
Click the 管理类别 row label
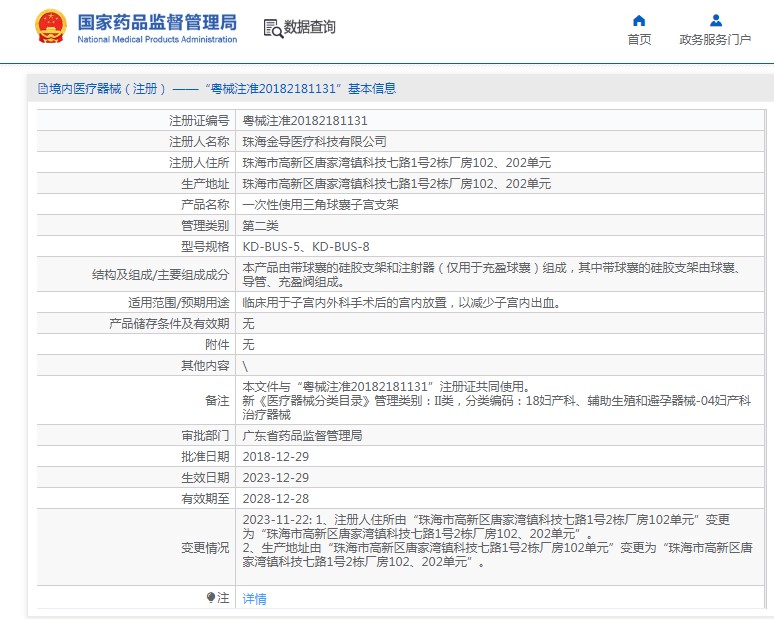coord(205,226)
